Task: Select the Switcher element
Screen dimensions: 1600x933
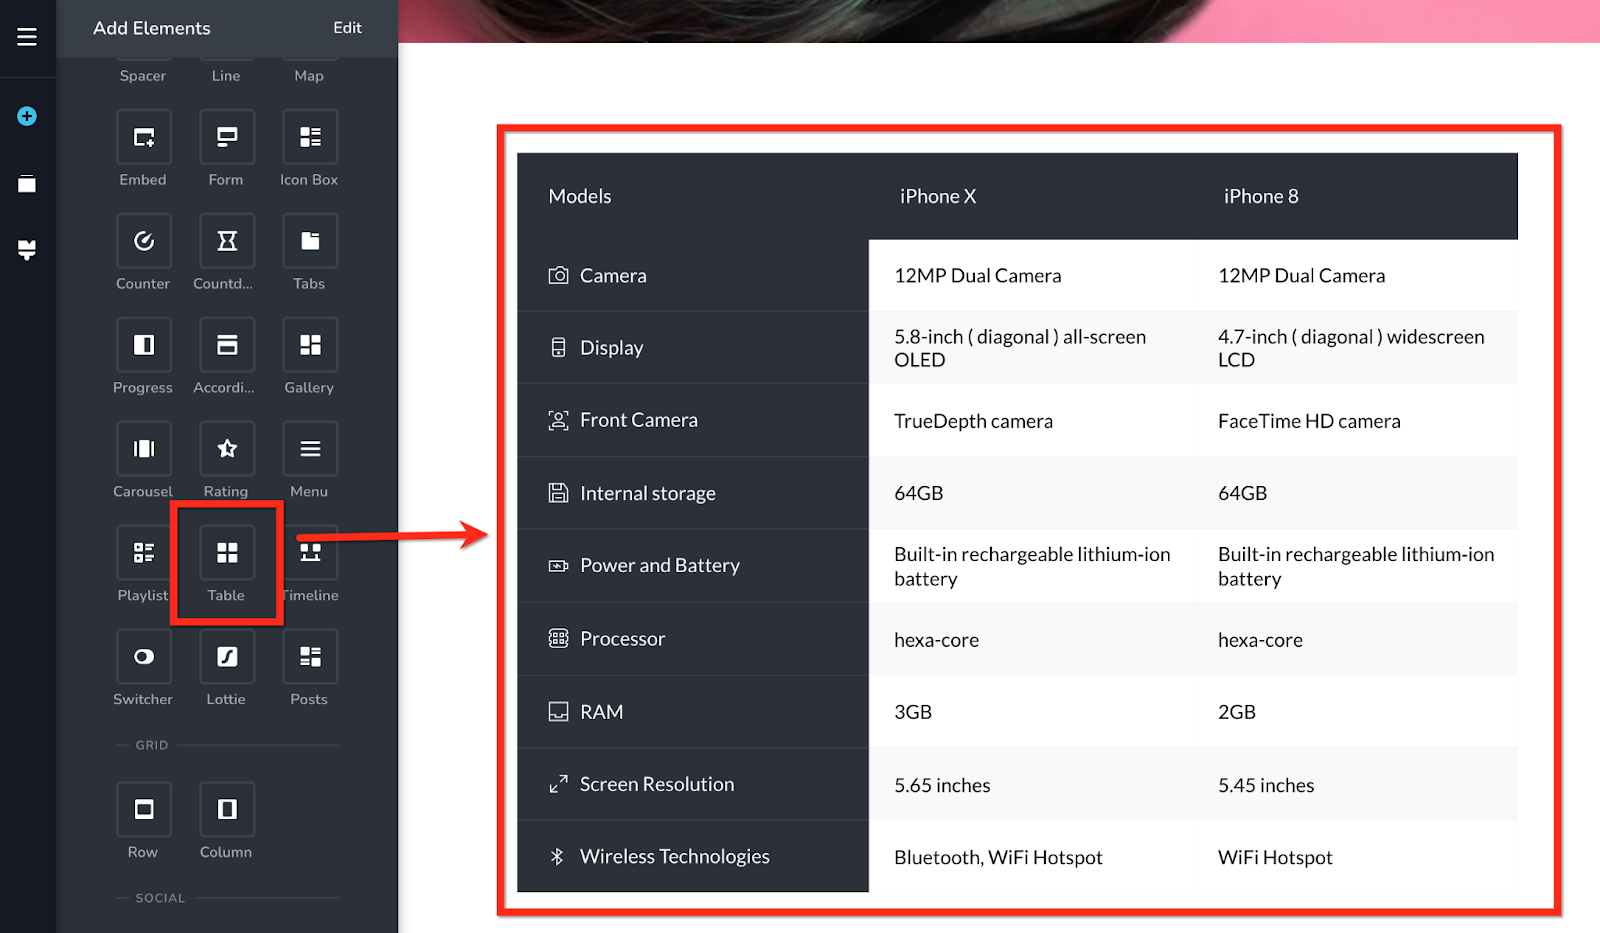Action: [144, 657]
